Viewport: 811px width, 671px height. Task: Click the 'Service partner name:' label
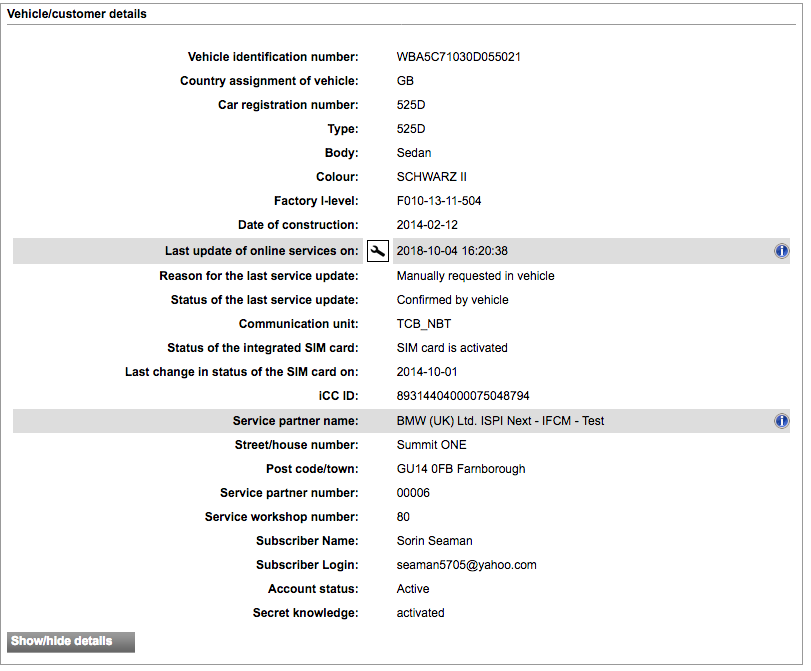[295, 421]
